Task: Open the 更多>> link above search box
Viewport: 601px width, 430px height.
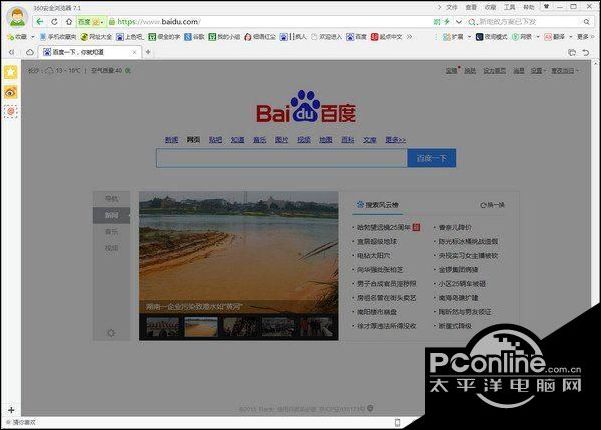Action: (x=396, y=140)
